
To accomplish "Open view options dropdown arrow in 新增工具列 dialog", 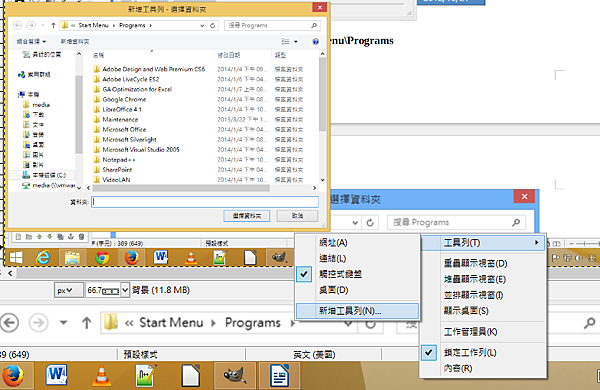I will click(x=296, y=41).
